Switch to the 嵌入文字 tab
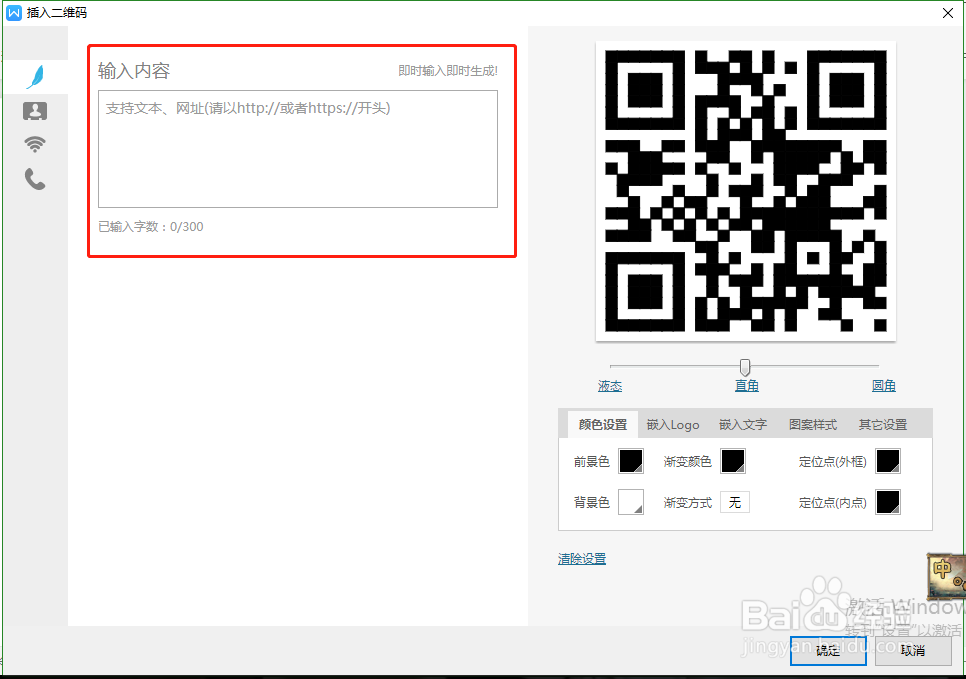Viewport: 966px width, 679px height. click(x=743, y=425)
